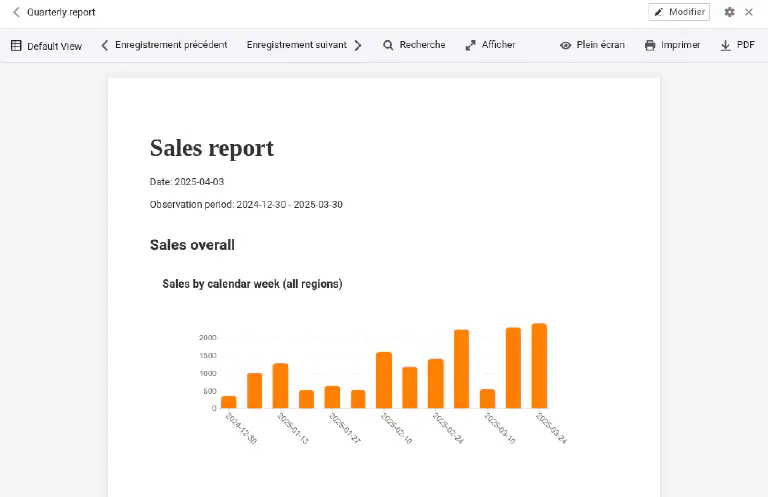Click the Quarterly report title
Image resolution: width=768 pixels, height=497 pixels.
click(61, 12)
